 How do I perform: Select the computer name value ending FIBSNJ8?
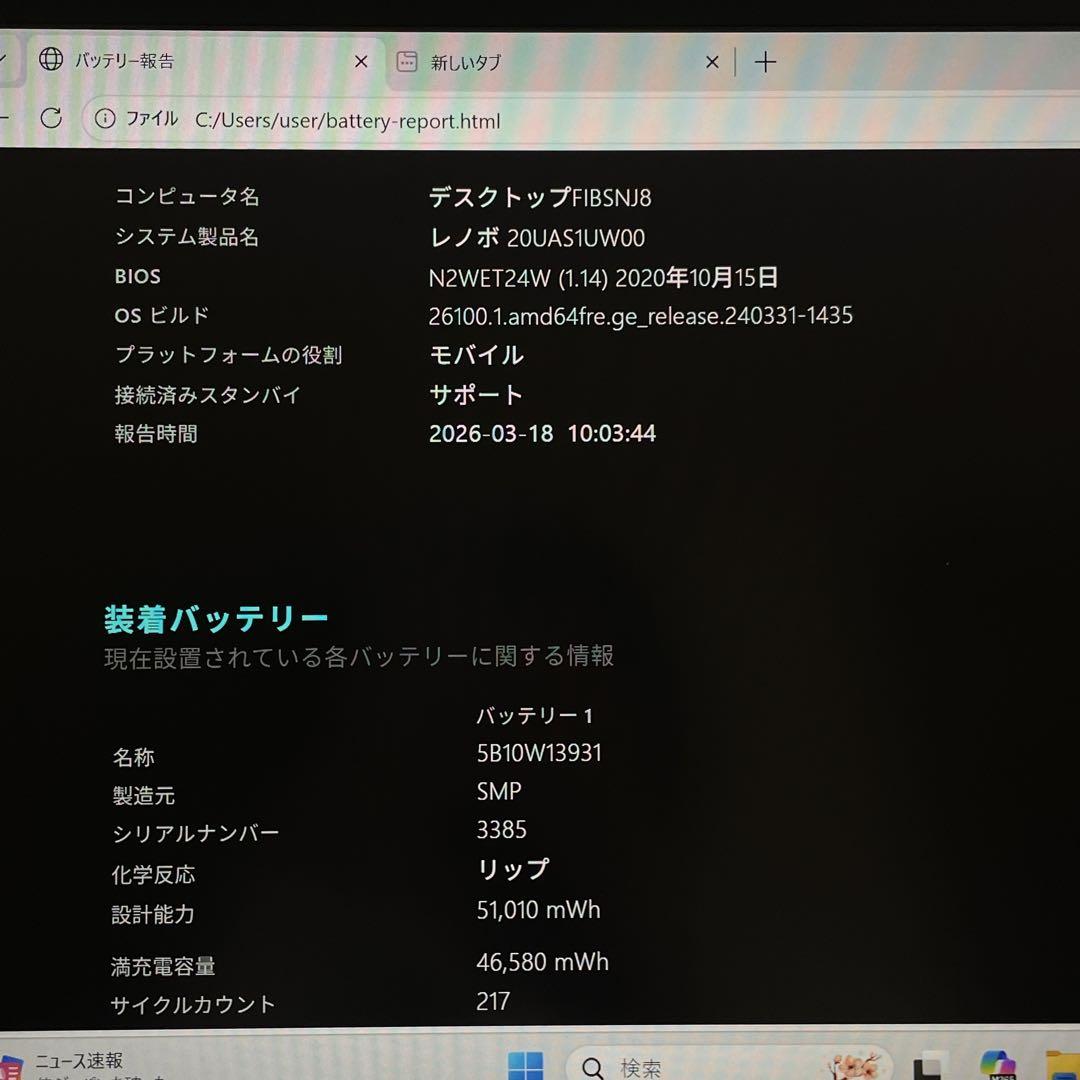click(540, 198)
